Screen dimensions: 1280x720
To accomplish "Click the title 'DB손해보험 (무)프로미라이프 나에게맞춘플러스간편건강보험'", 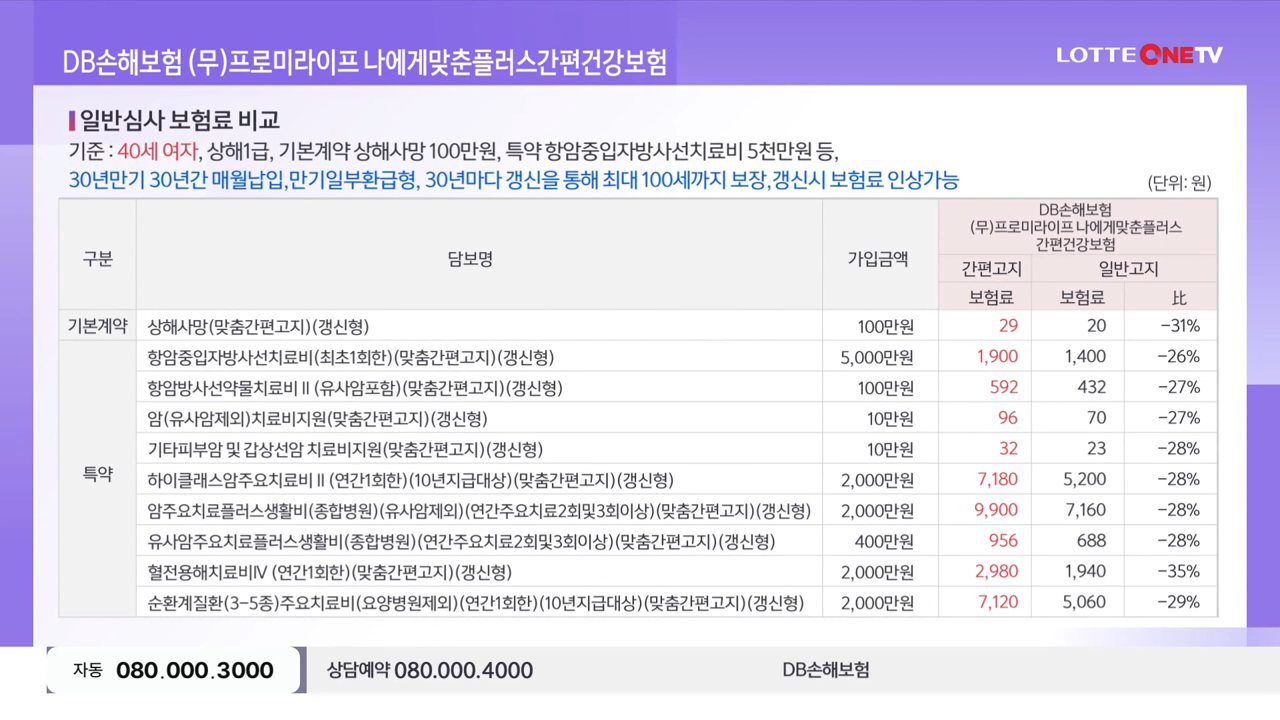I will tap(364, 63).
